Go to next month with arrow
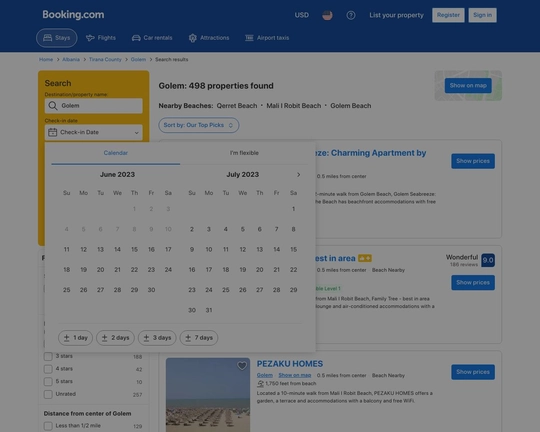 [298, 175]
